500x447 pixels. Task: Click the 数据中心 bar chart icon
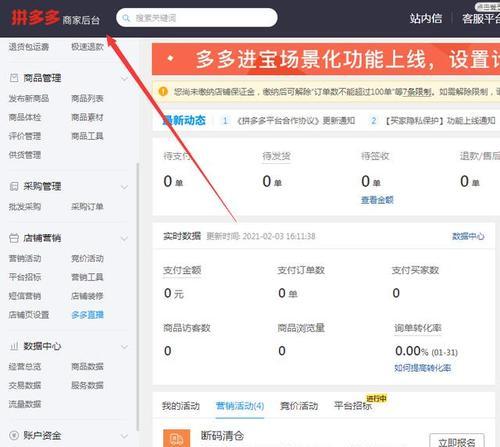pyautogui.click(x=14, y=346)
